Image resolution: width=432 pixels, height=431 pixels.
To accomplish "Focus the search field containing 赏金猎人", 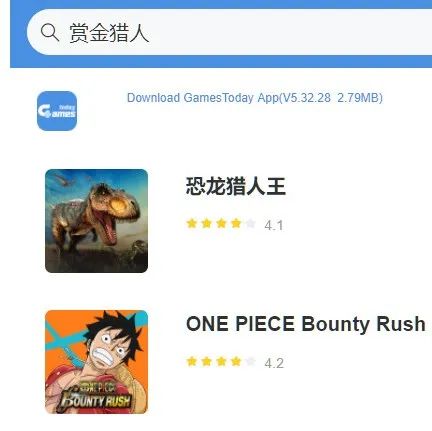I will (x=229, y=32).
